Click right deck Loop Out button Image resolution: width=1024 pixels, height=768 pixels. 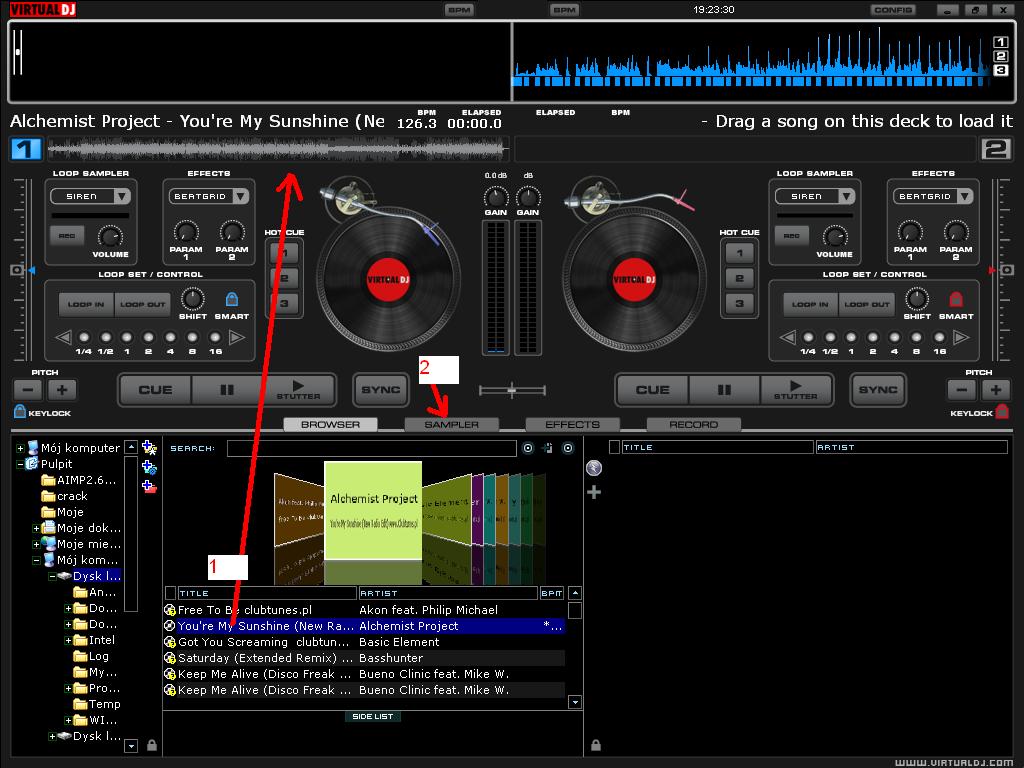tap(867, 304)
